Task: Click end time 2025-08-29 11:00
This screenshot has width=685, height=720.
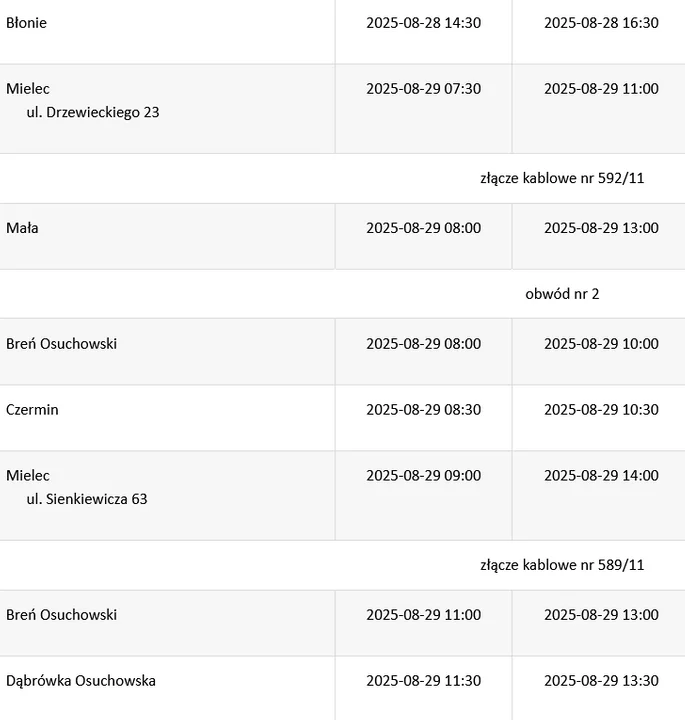Action: (x=601, y=89)
